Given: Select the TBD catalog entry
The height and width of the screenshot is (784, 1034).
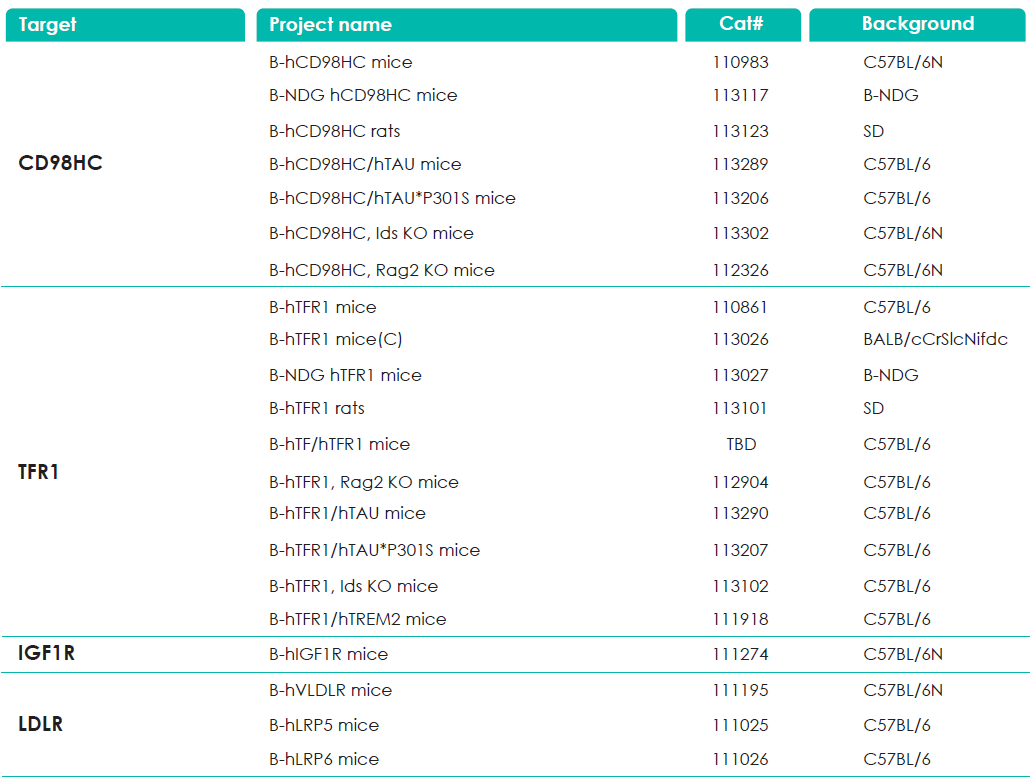Looking at the screenshot, I should (741, 444).
